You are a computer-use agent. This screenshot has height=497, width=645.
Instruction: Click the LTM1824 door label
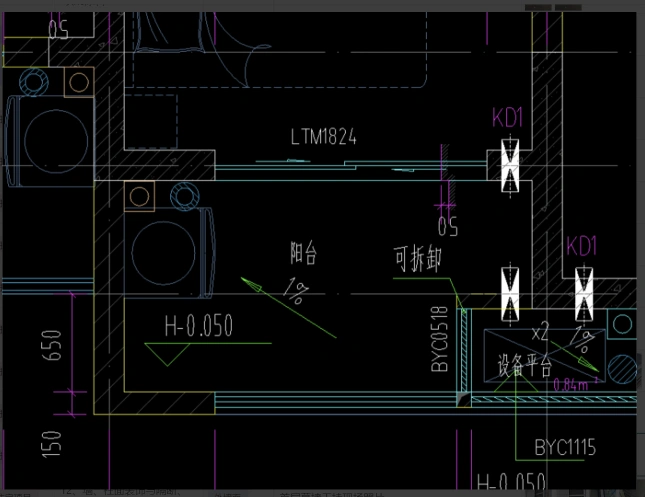pos(323,136)
